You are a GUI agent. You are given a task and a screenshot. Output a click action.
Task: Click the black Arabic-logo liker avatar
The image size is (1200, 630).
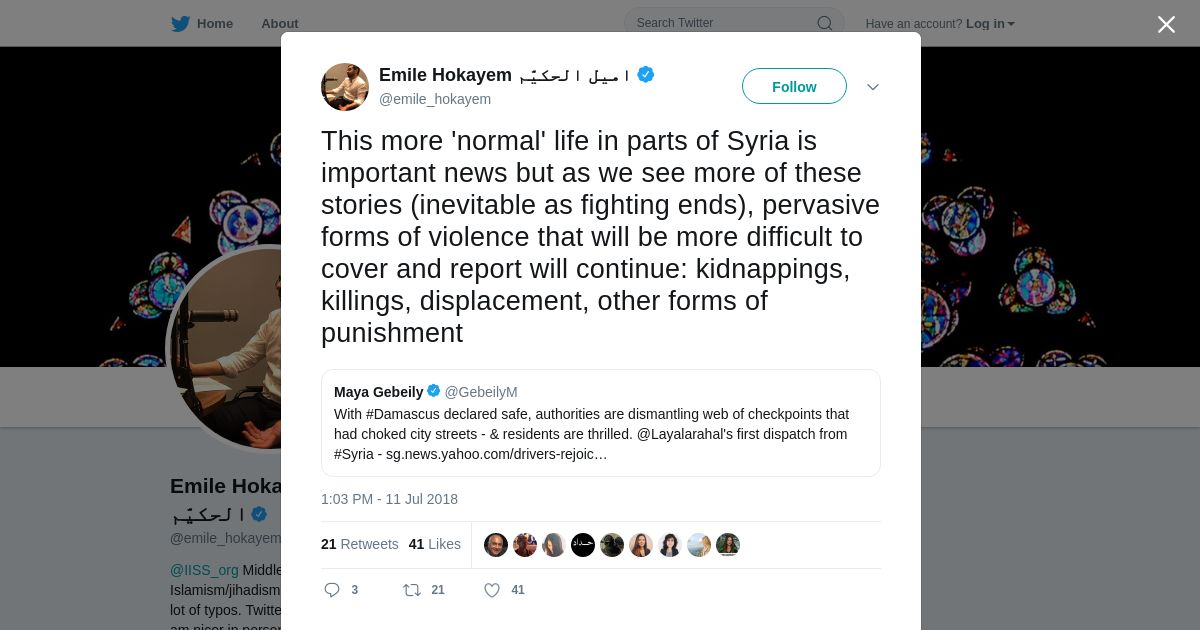583,545
